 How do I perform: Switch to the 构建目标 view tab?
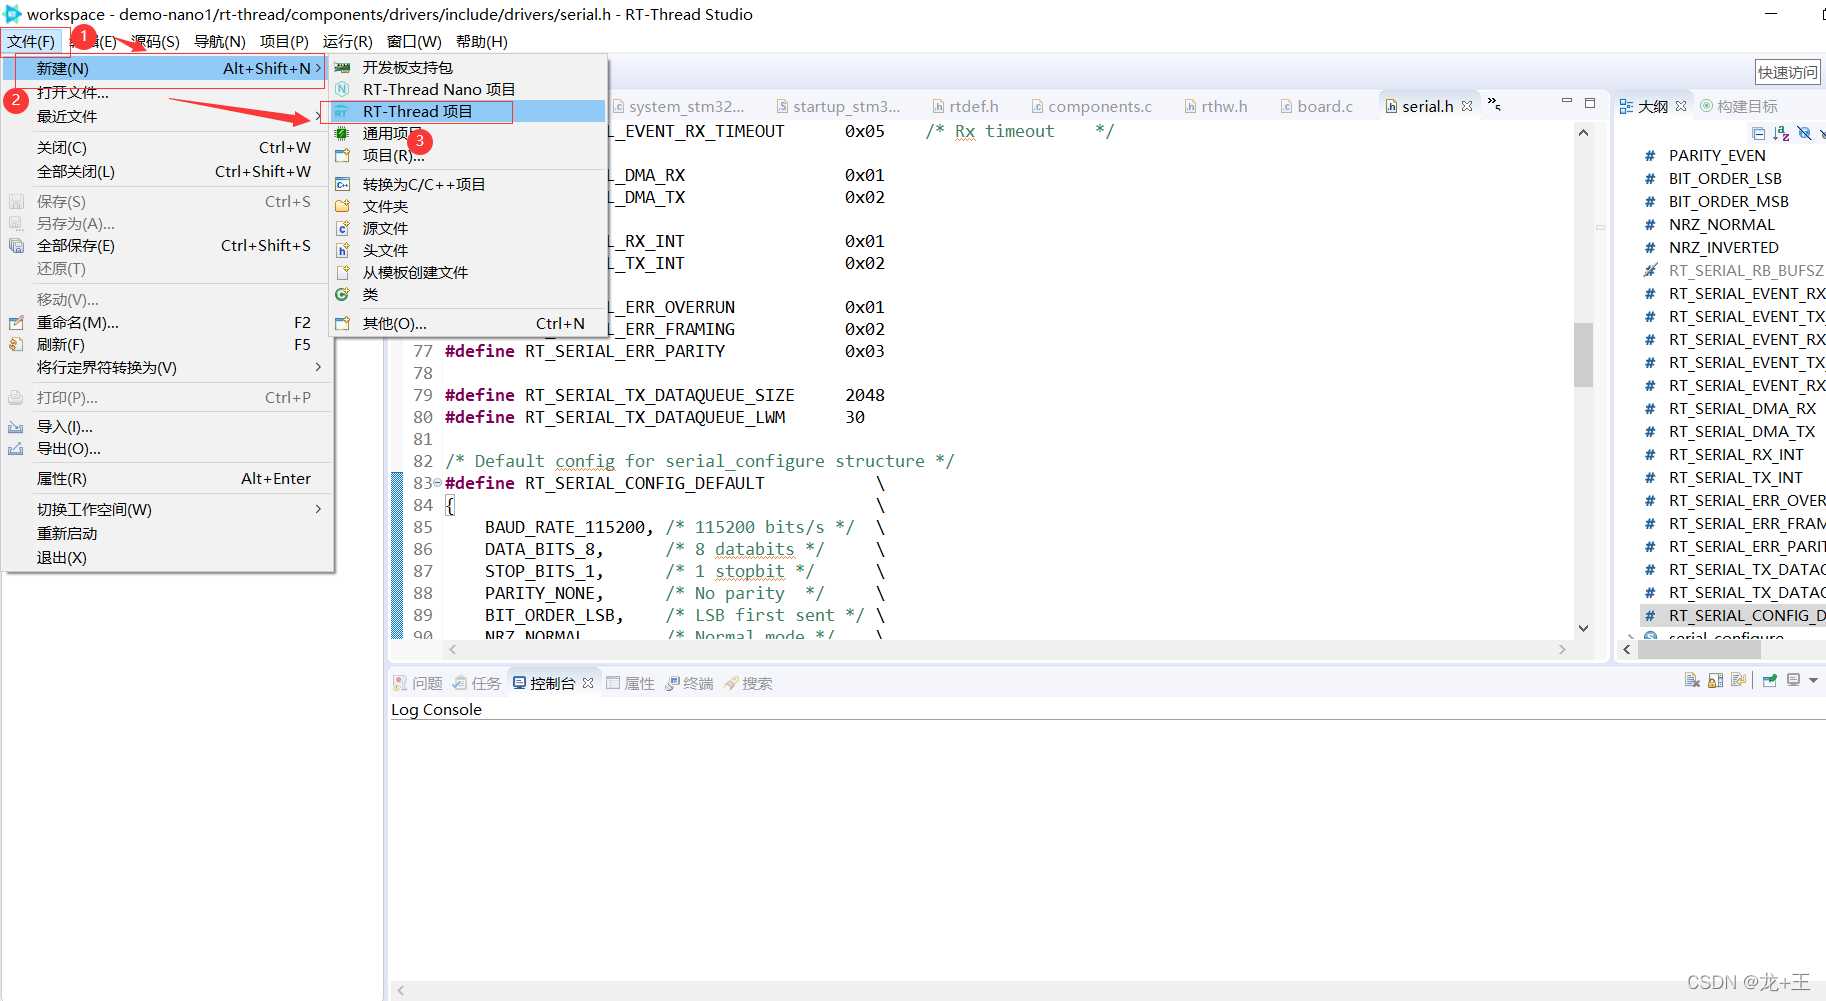[1739, 106]
